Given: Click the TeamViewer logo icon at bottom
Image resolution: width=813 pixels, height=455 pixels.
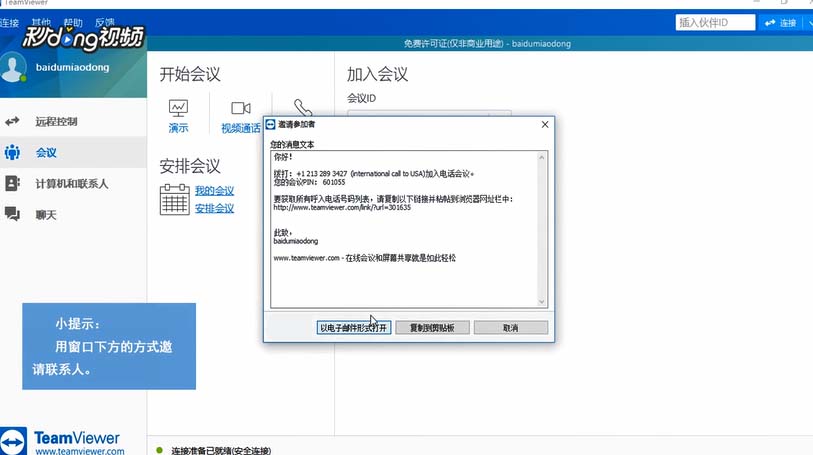Looking at the screenshot, I should pyautogui.click(x=13, y=442).
